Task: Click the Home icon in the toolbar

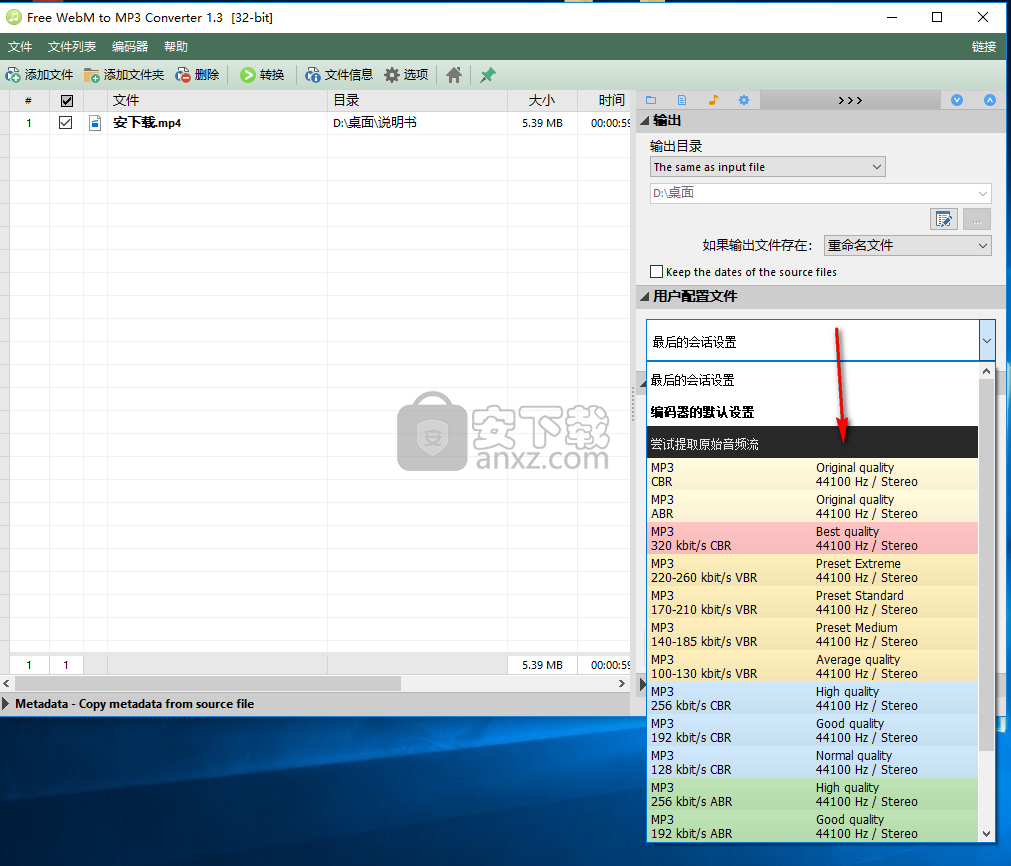Action: pos(454,75)
